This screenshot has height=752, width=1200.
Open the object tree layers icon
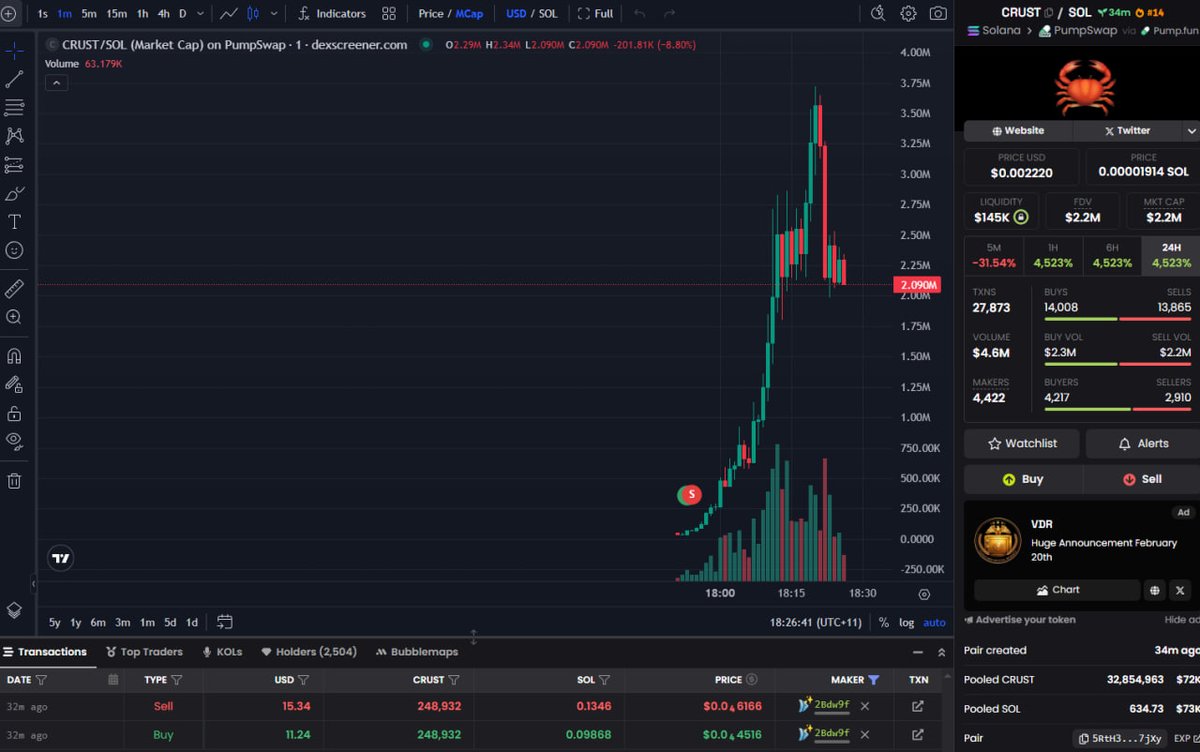click(x=14, y=610)
